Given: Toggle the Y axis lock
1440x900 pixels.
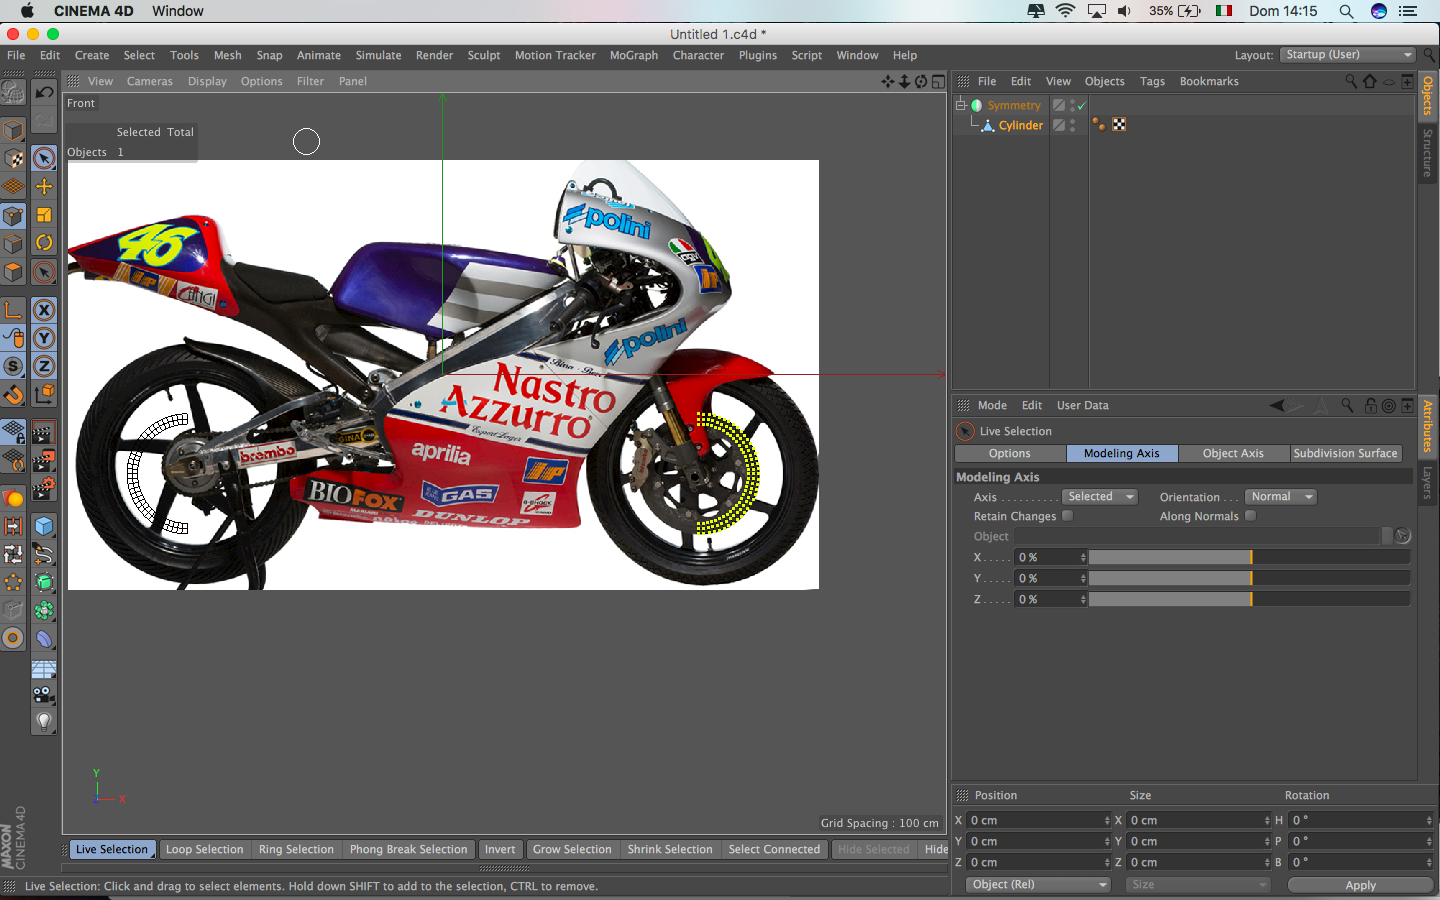Looking at the screenshot, I should click(x=44, y=338).
